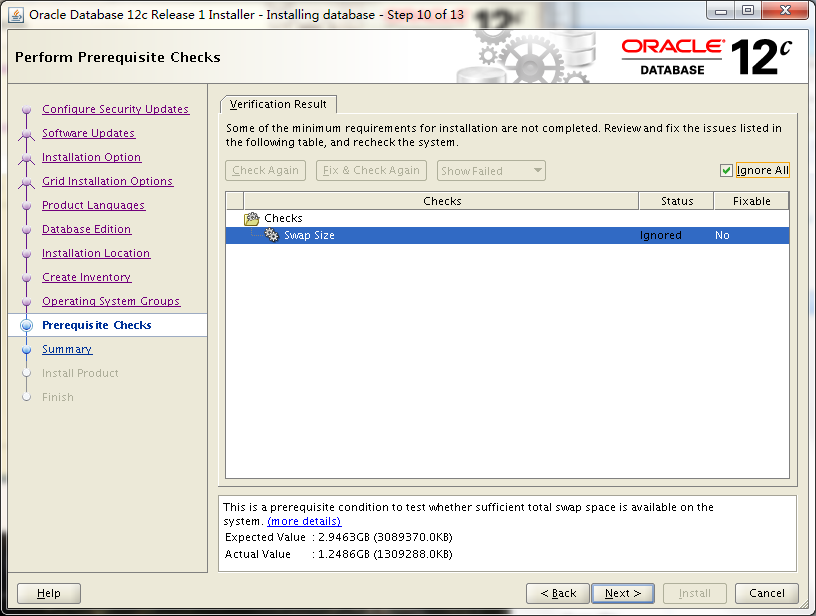This screenshot has width=816, height=616.
Task: Go back to the Database Edition step
Action: (87, 229)
